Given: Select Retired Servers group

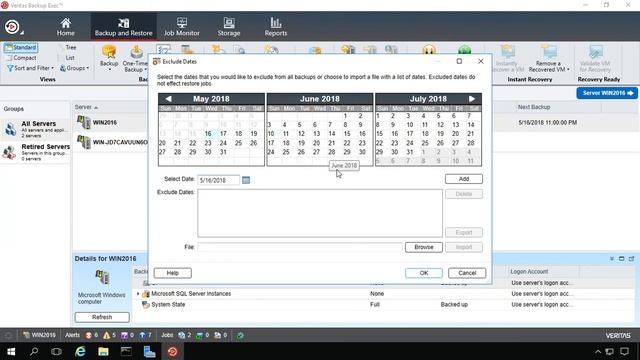Looking at the screenshot, I should tap(35, 152).
